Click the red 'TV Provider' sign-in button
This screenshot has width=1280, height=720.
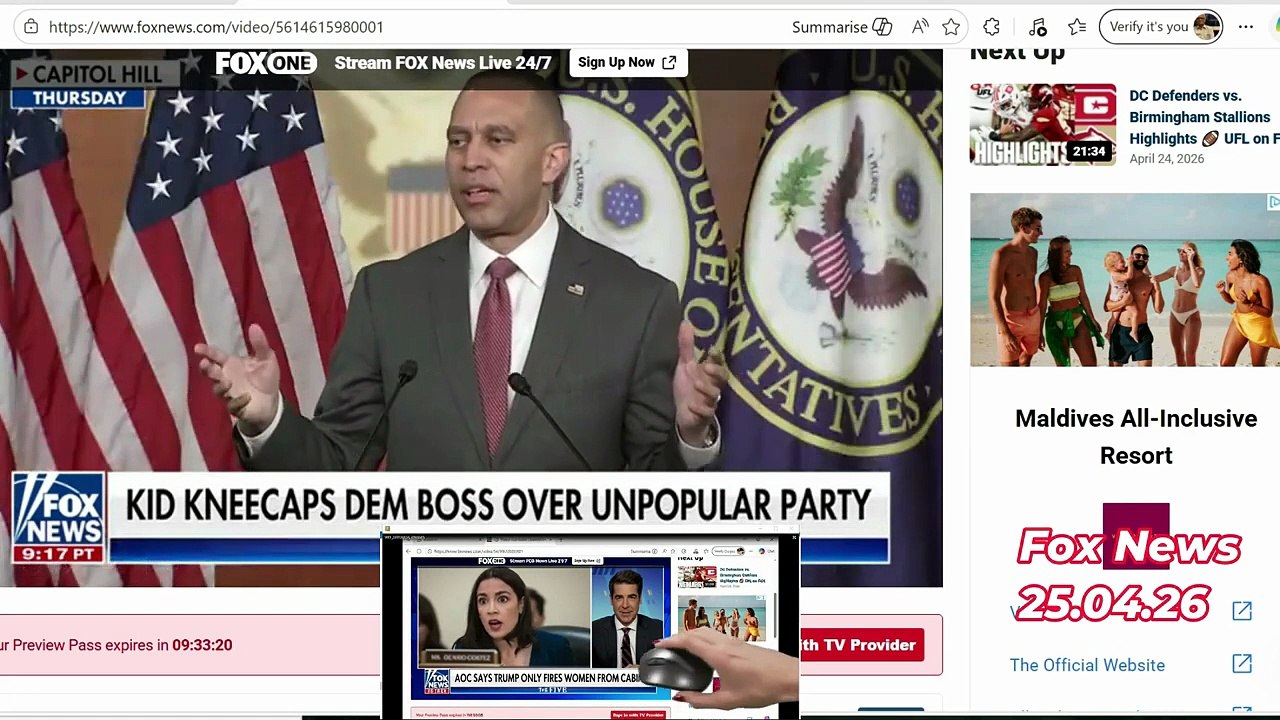pyautogui.click(x=861, y=645)
